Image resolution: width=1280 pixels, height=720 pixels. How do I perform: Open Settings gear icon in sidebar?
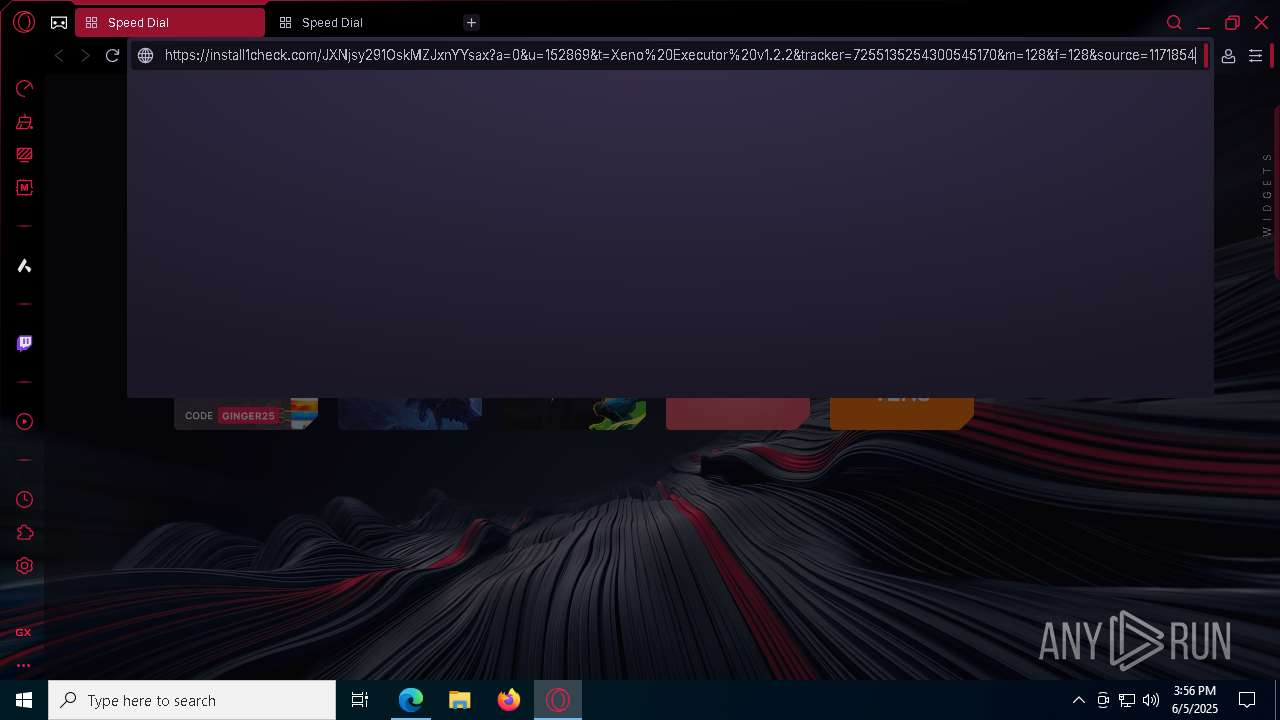click(x=24, y=566)
